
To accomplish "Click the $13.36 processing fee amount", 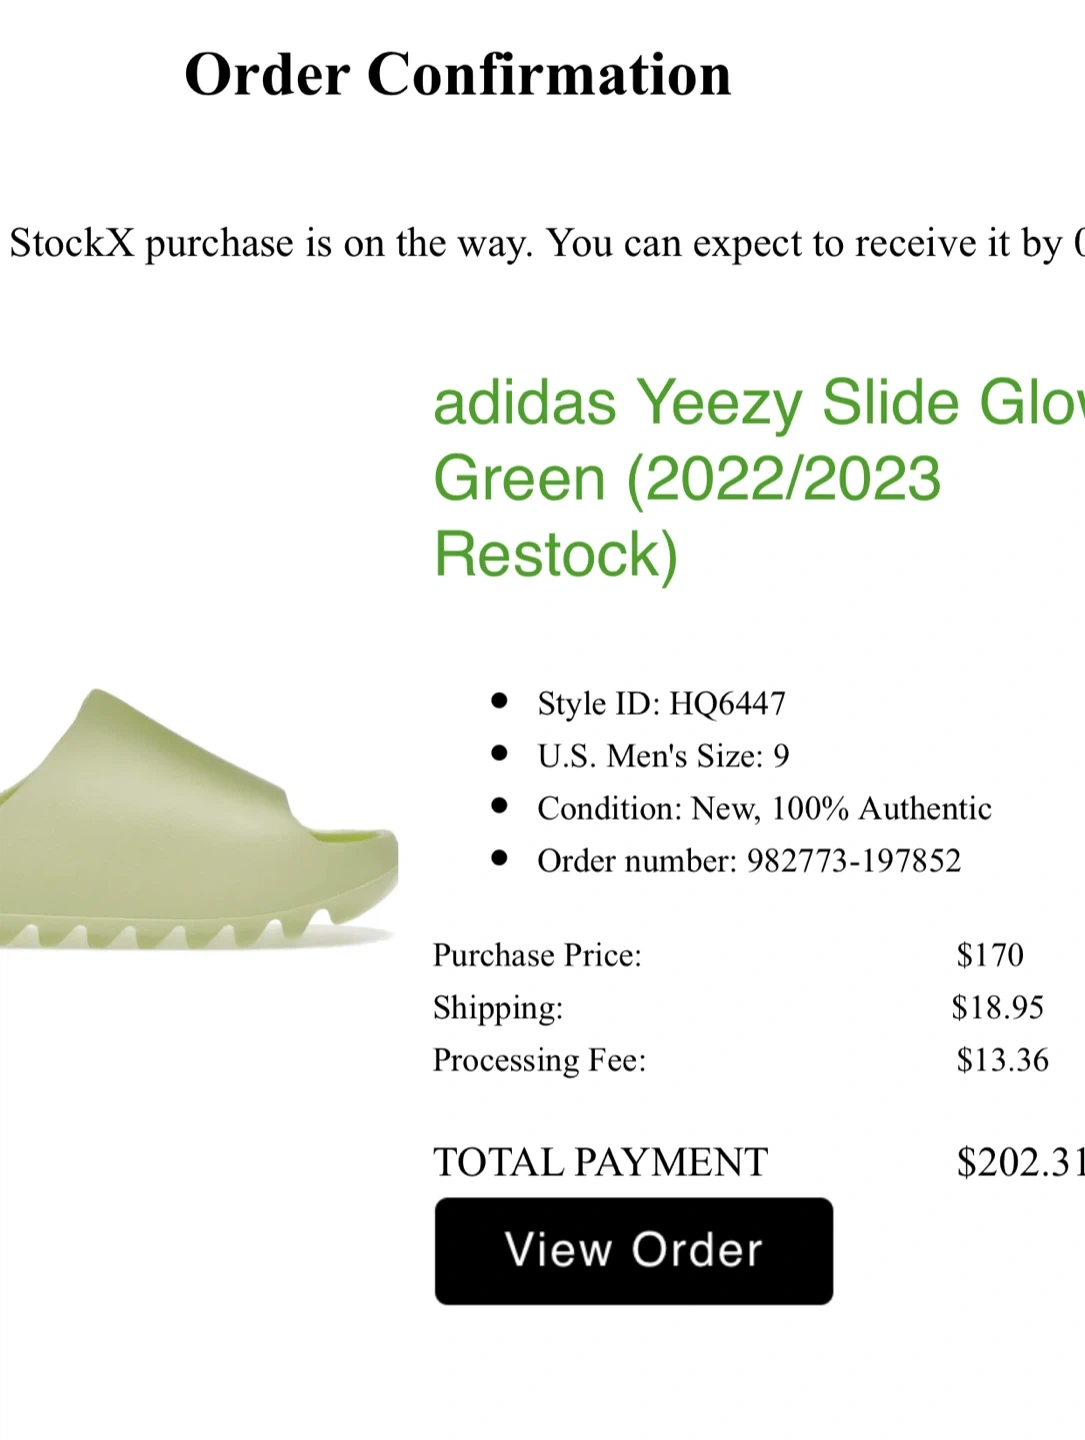I will [1002, 1060].
